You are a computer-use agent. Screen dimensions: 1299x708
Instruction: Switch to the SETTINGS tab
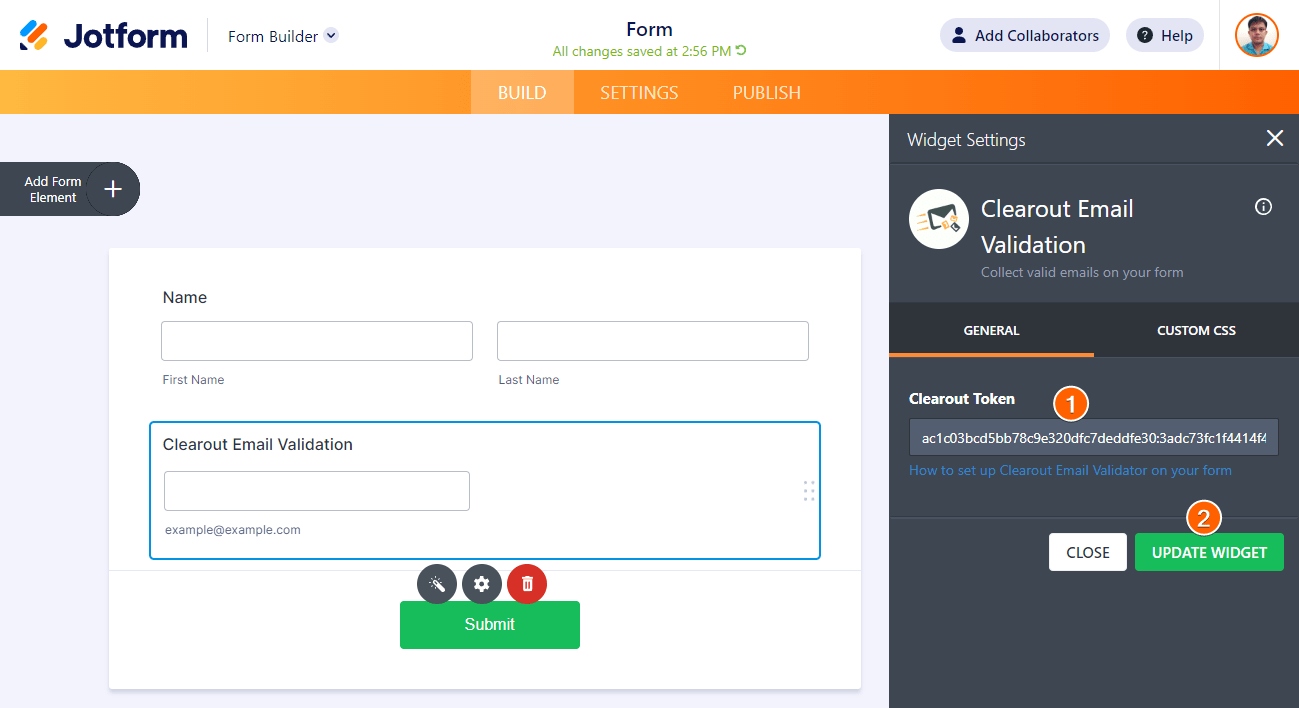[639, 92]
